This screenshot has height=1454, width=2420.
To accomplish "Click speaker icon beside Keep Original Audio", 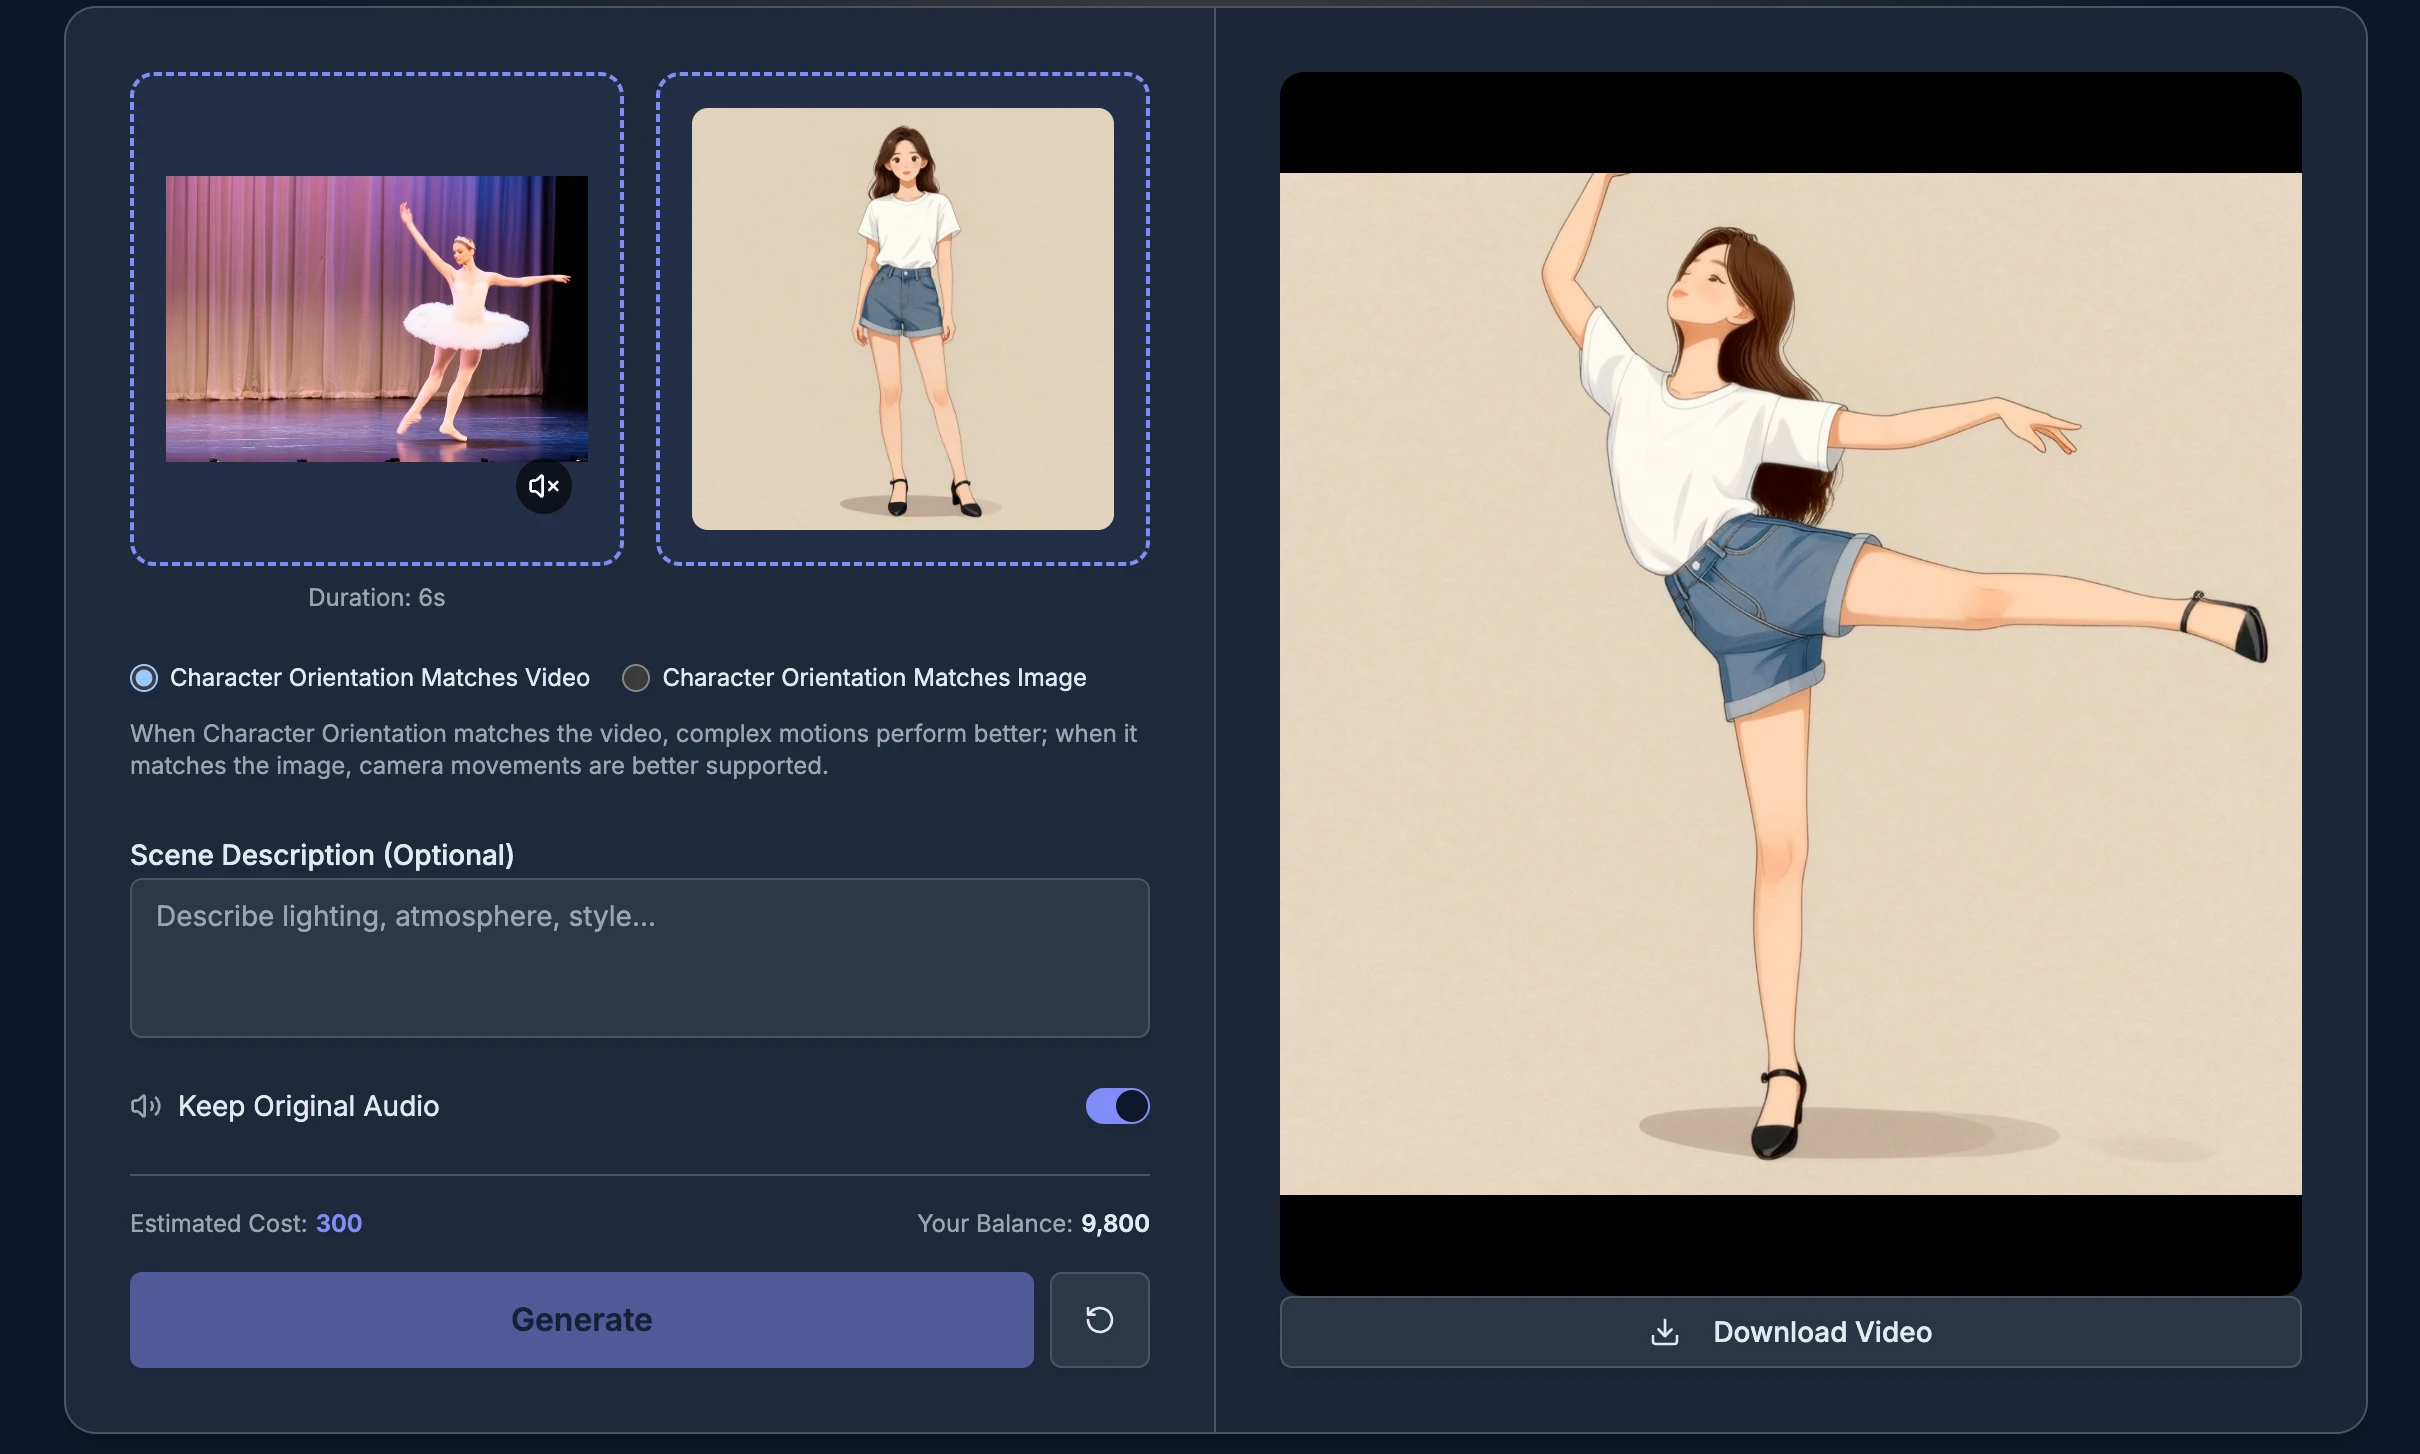I will point(146,1106).
